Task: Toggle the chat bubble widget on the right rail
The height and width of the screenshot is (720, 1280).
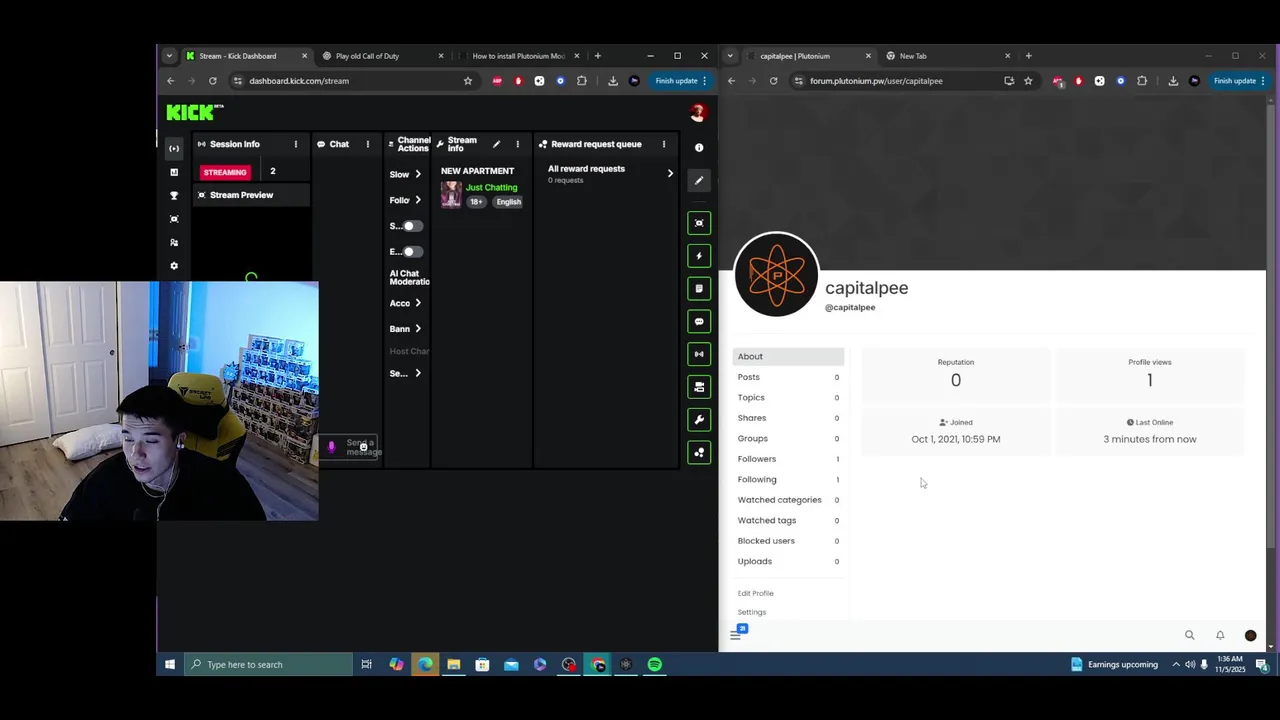Action: (x=699, y=321)
